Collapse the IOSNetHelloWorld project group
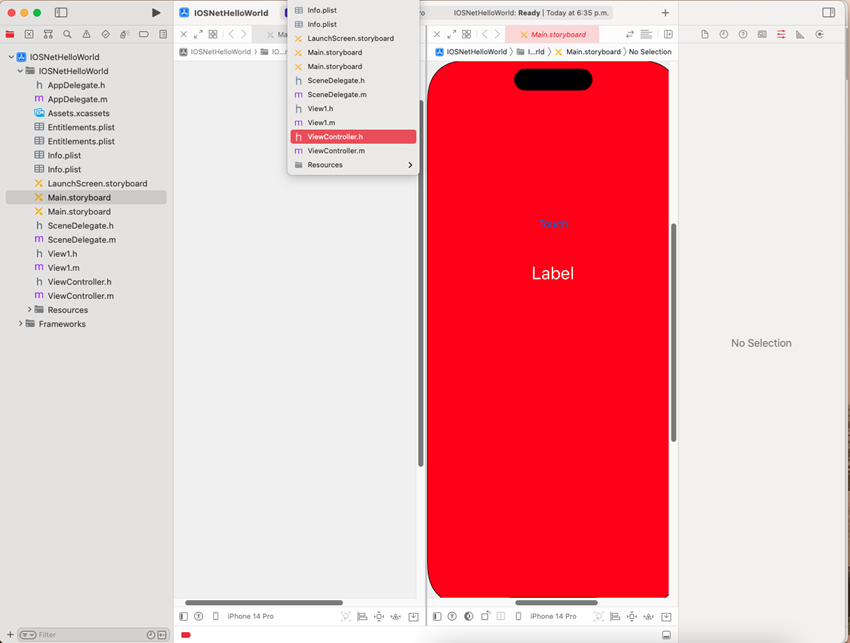Viewport: 850px width, 643px height. 9,57
